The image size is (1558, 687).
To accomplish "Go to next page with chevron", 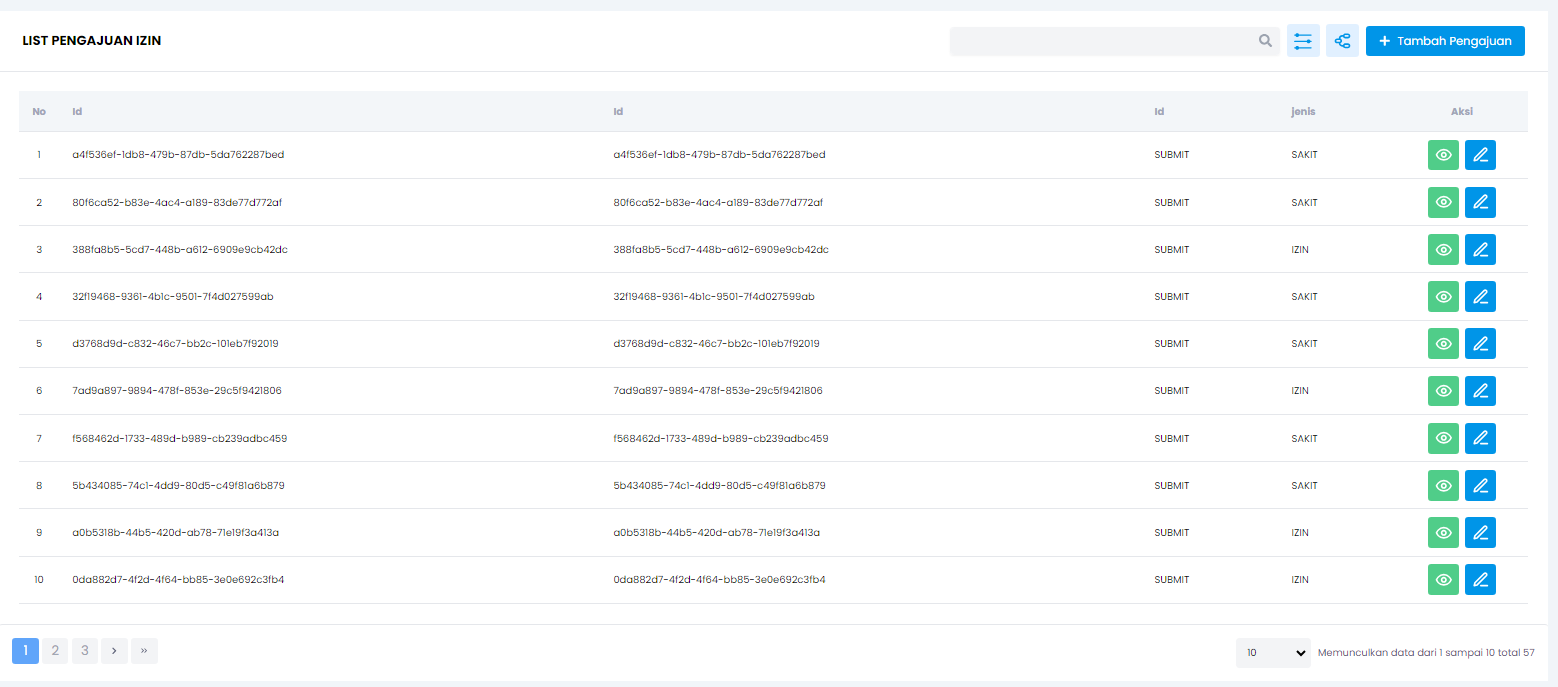I will 115,651.
